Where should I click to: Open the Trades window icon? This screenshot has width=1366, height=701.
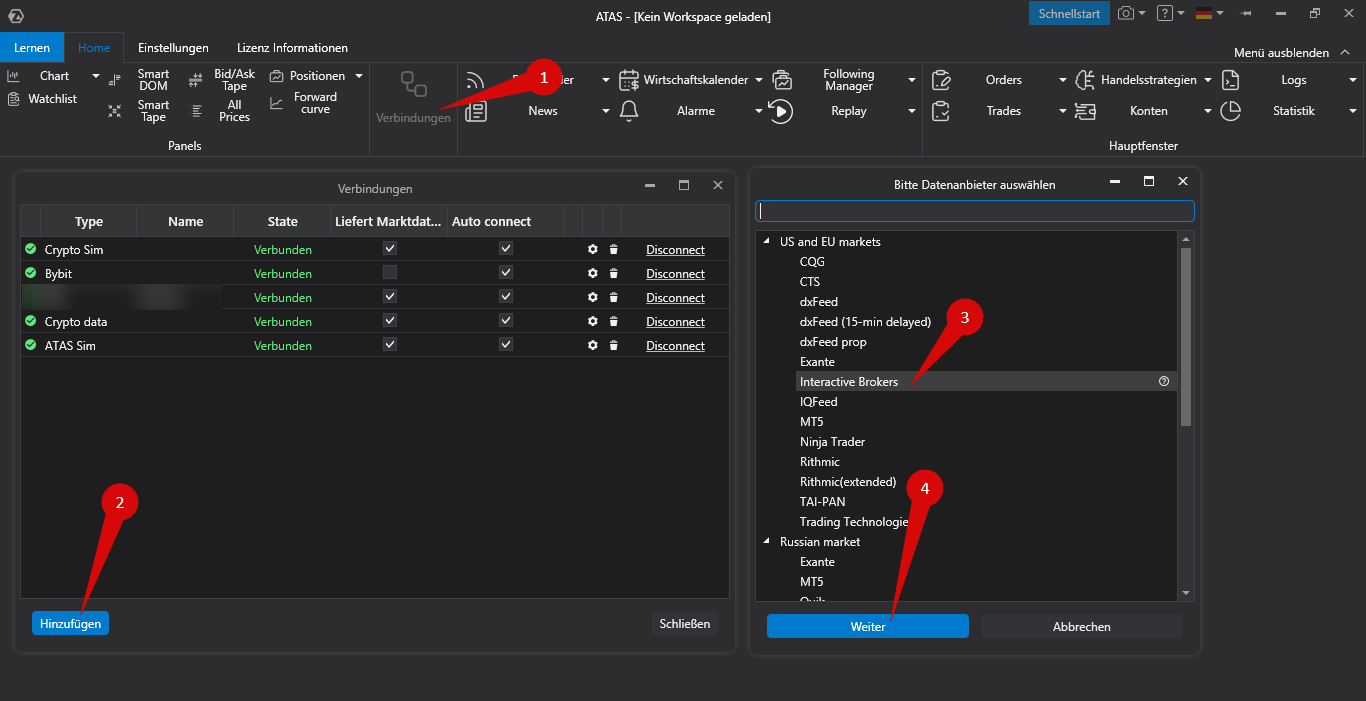click(941, 111)
